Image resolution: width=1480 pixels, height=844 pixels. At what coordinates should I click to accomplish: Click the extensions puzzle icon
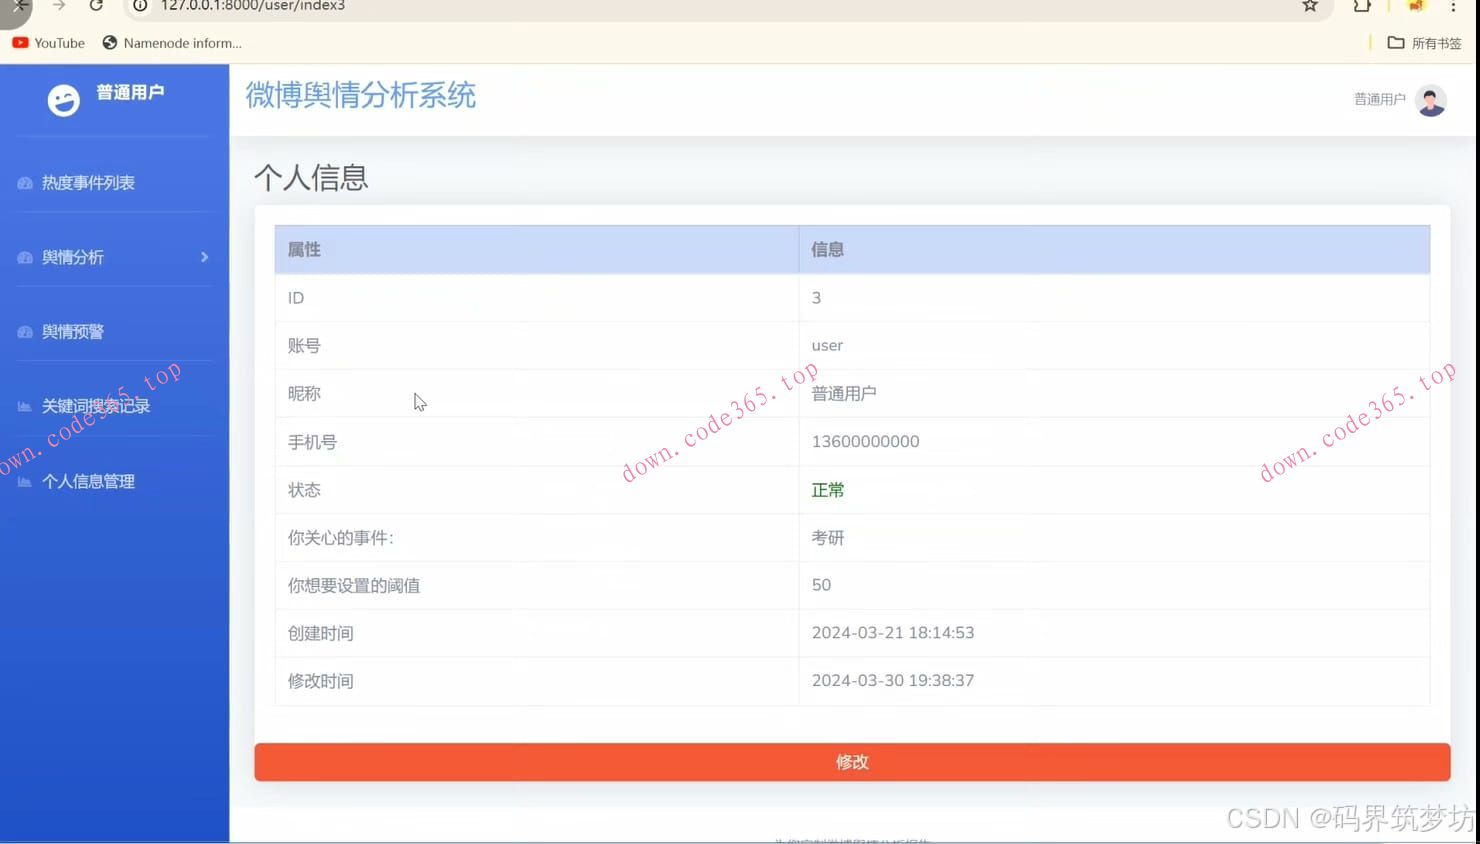pyautogui.click(x=1361, y=7)
